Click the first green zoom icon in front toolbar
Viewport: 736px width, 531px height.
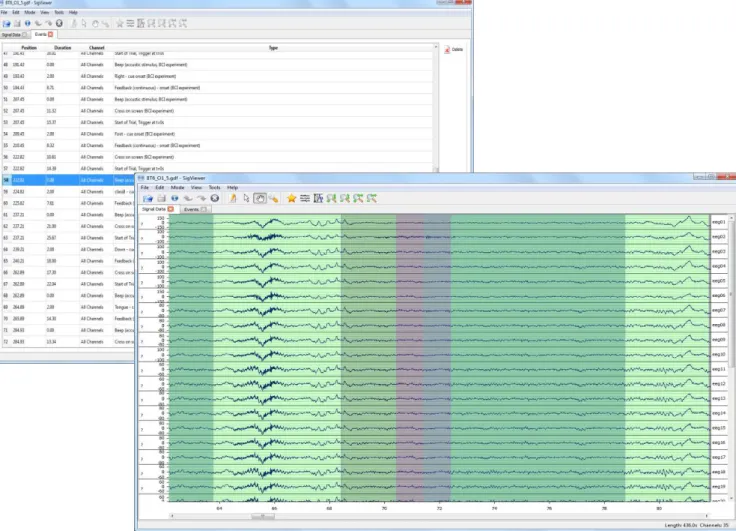point(331,199)
